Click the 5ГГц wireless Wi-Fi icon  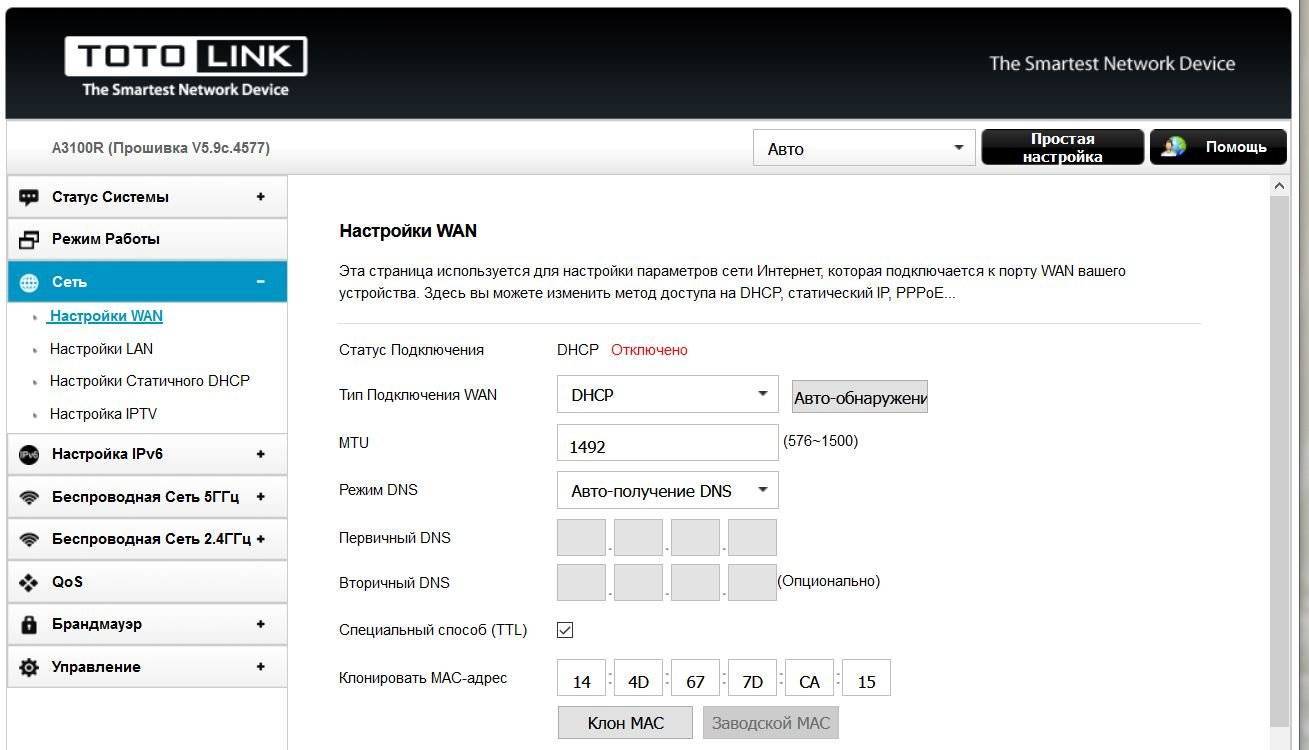(29, 498)
